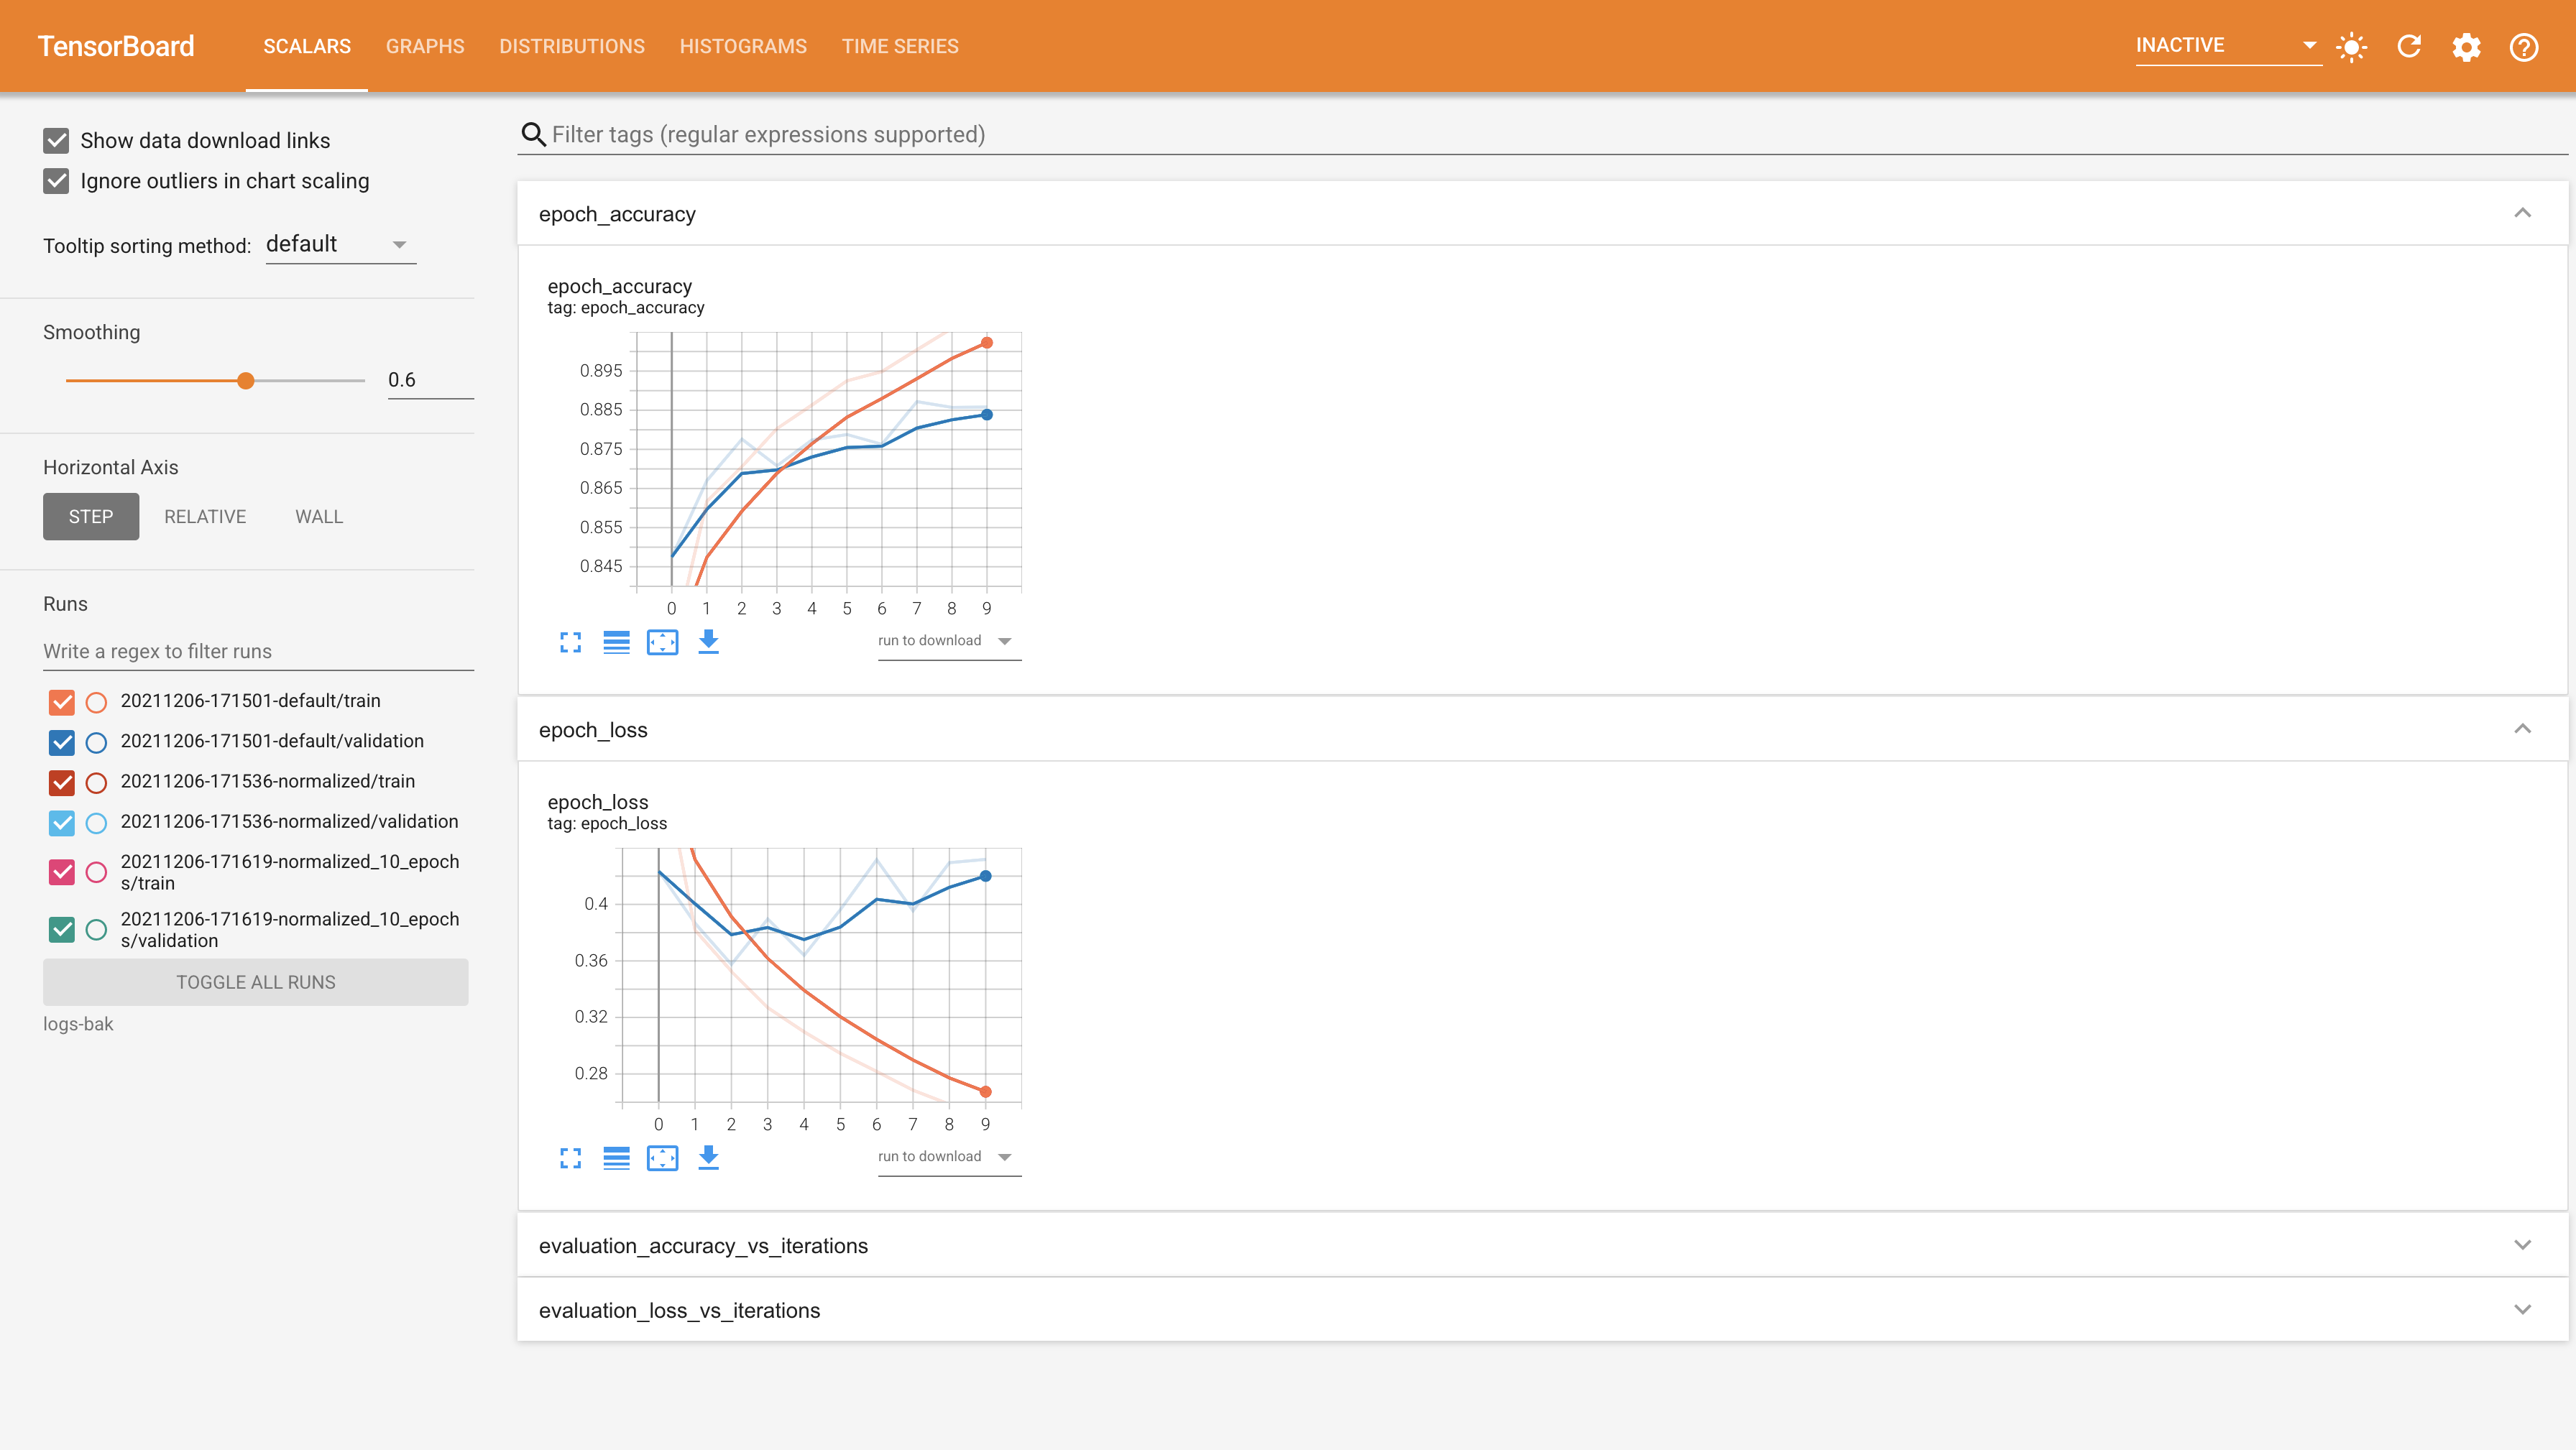This screenshot has width=2576, height=1450.
Task: Open the settings gear icon
Action: point(2466,47)
